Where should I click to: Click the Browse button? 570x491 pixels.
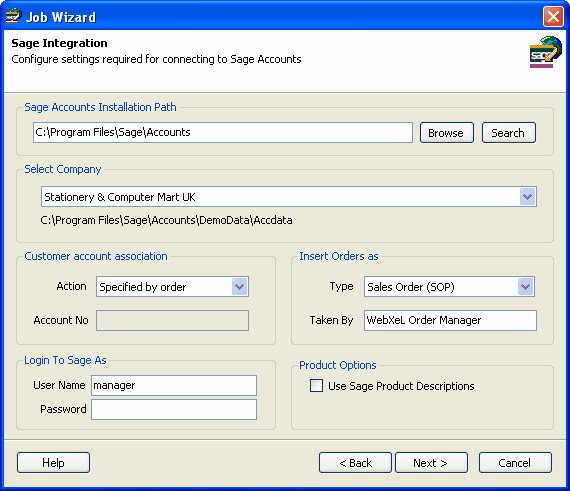tap(447, 133)
